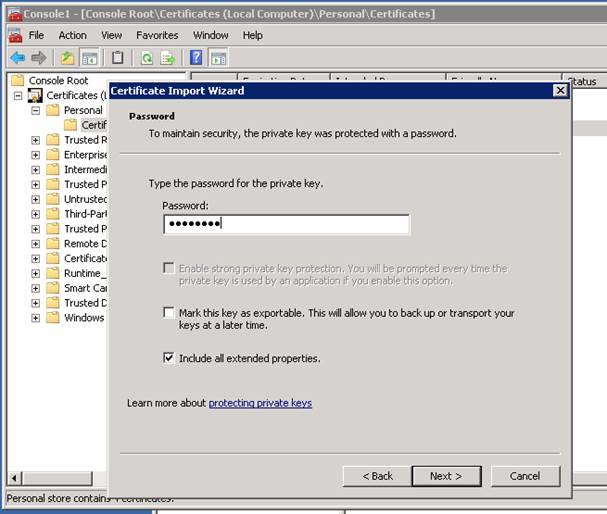Click the Up One Level folder icon

(67, 58)
